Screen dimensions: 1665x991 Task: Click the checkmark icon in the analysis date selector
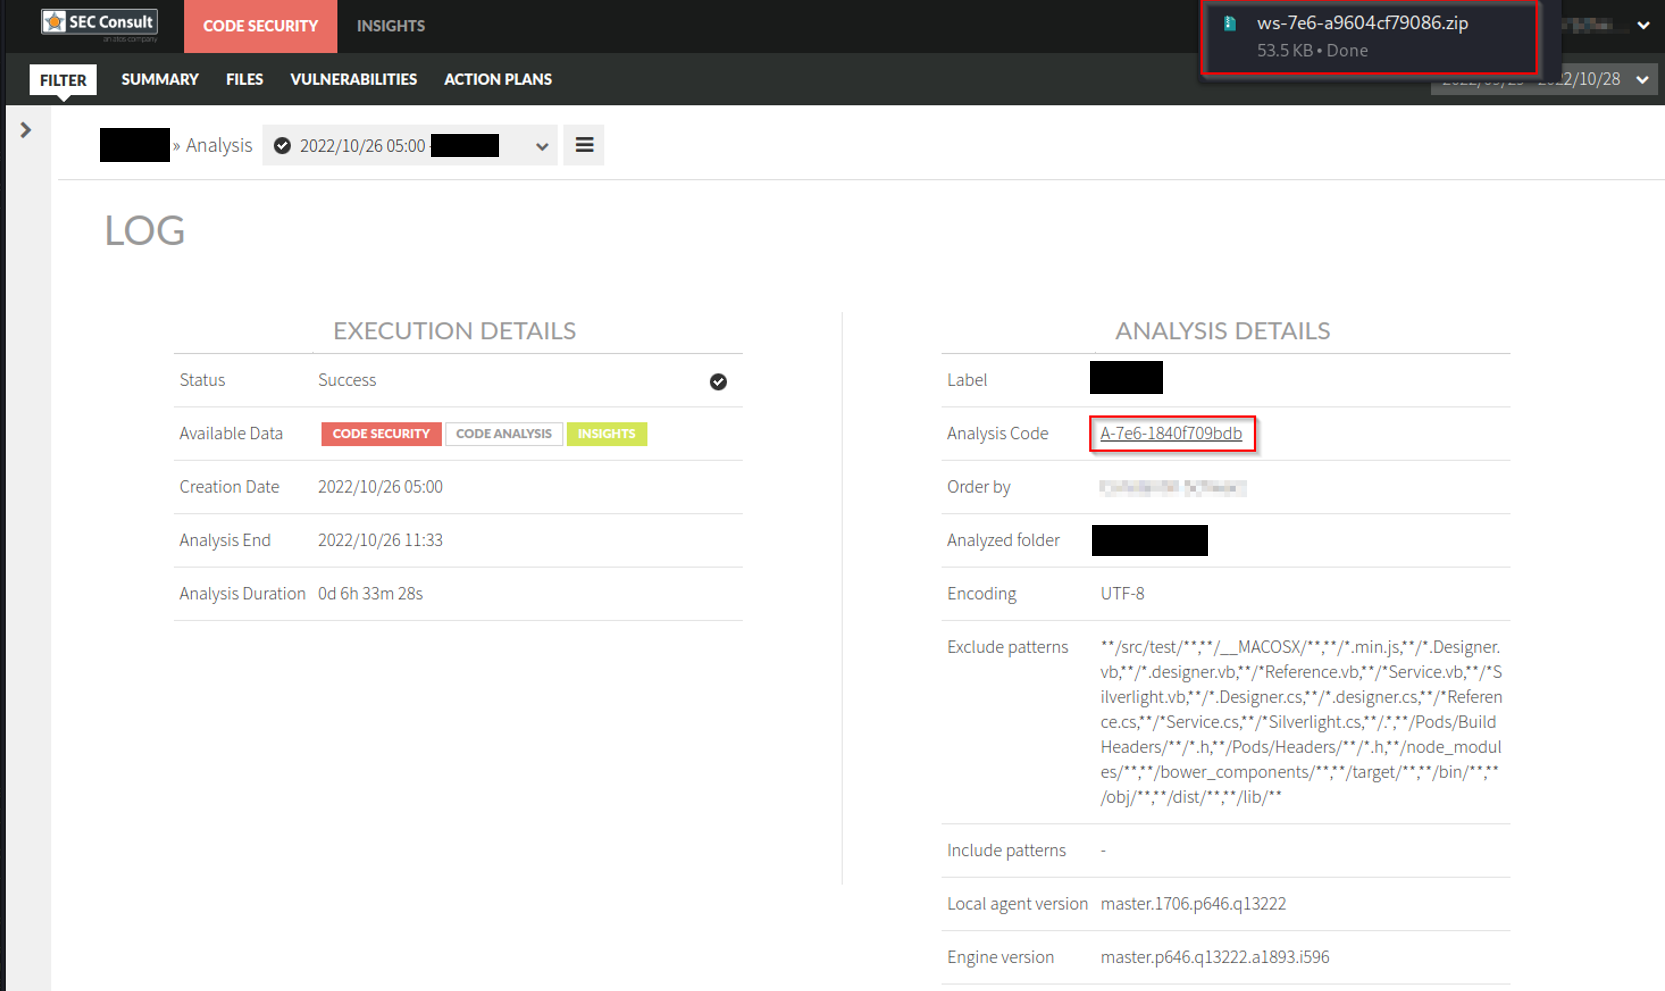click(283, 146)
